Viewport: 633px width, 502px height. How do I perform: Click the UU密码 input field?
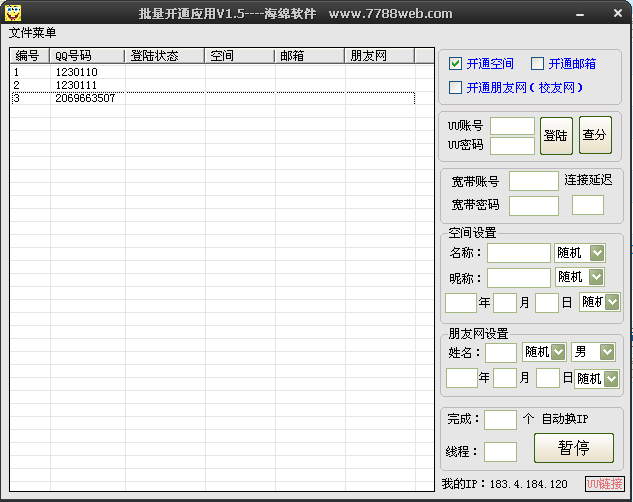(x=512, y=146)
